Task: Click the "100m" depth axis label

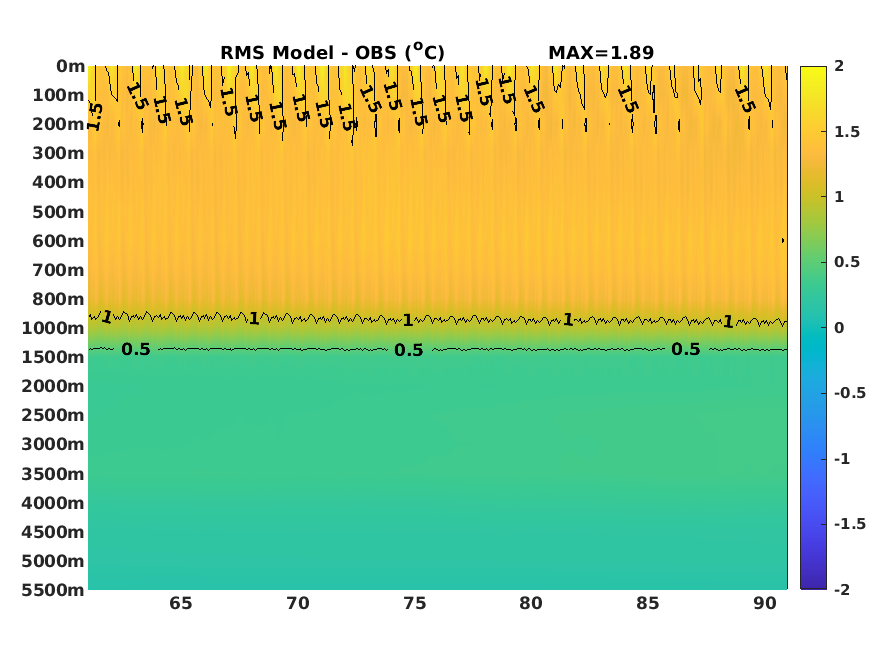Action: 58,95
